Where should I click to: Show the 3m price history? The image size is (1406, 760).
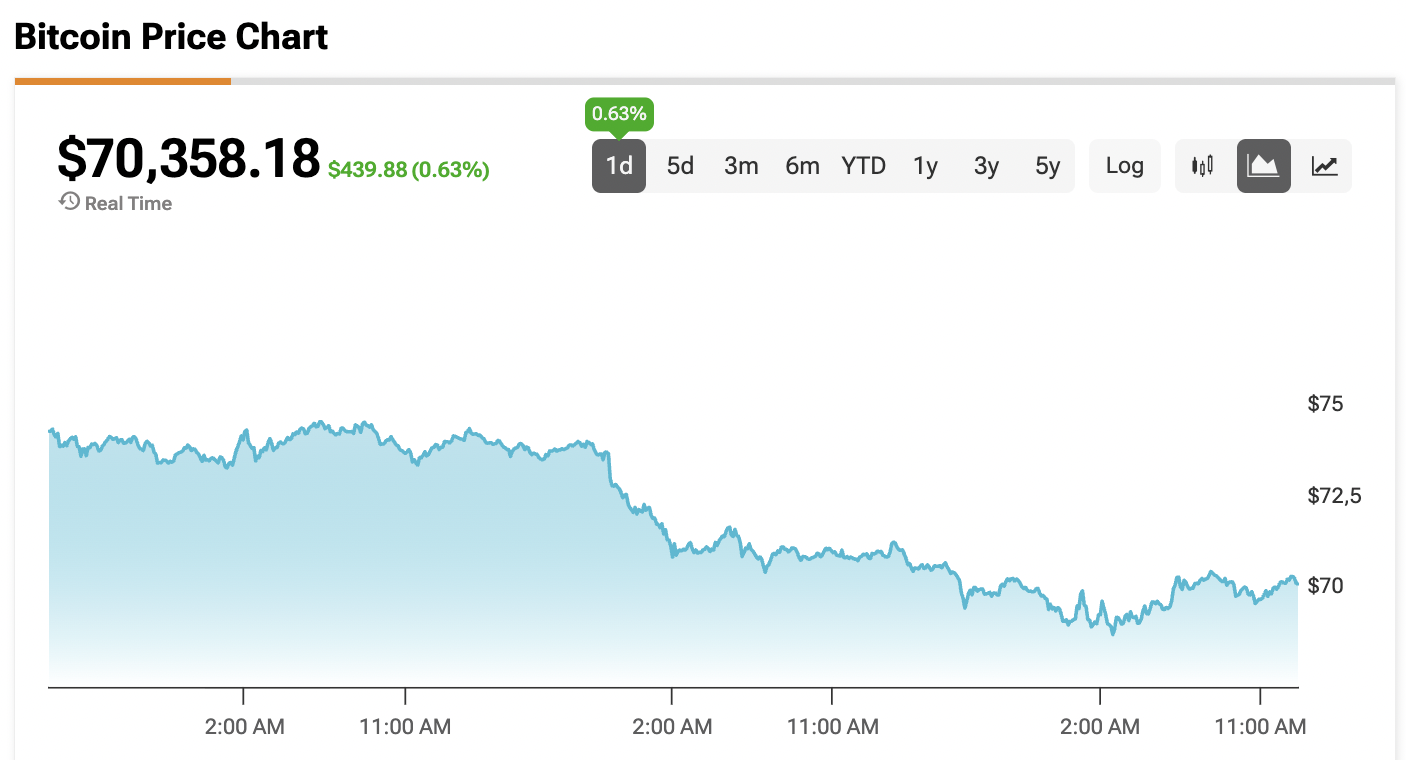[x=741, y=166]
